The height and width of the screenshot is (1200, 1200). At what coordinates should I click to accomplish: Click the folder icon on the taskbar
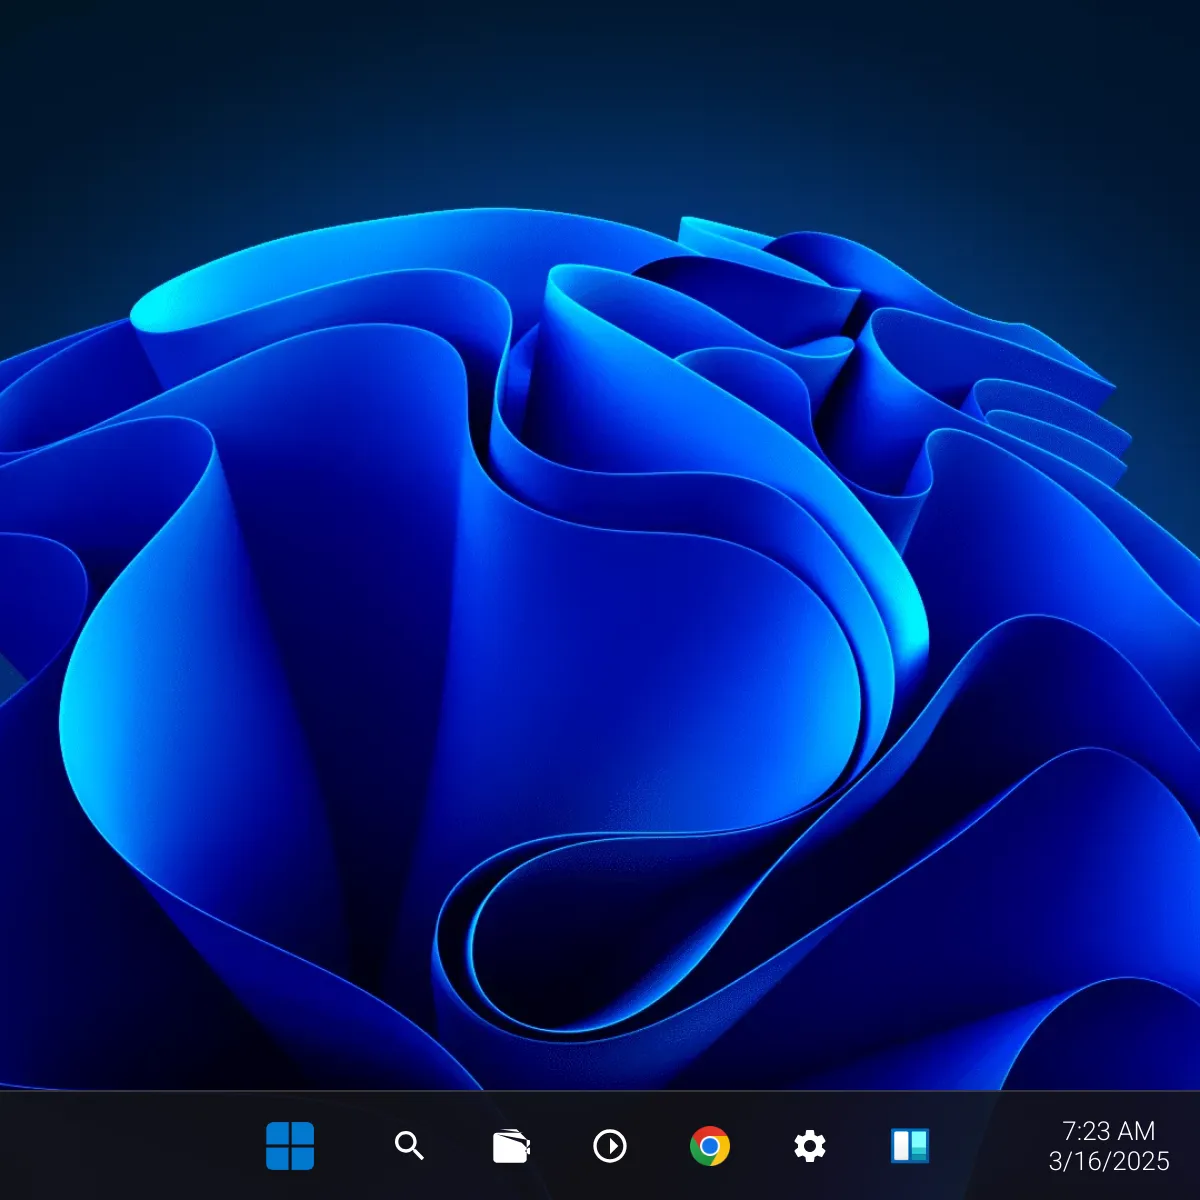[509, 1146]
